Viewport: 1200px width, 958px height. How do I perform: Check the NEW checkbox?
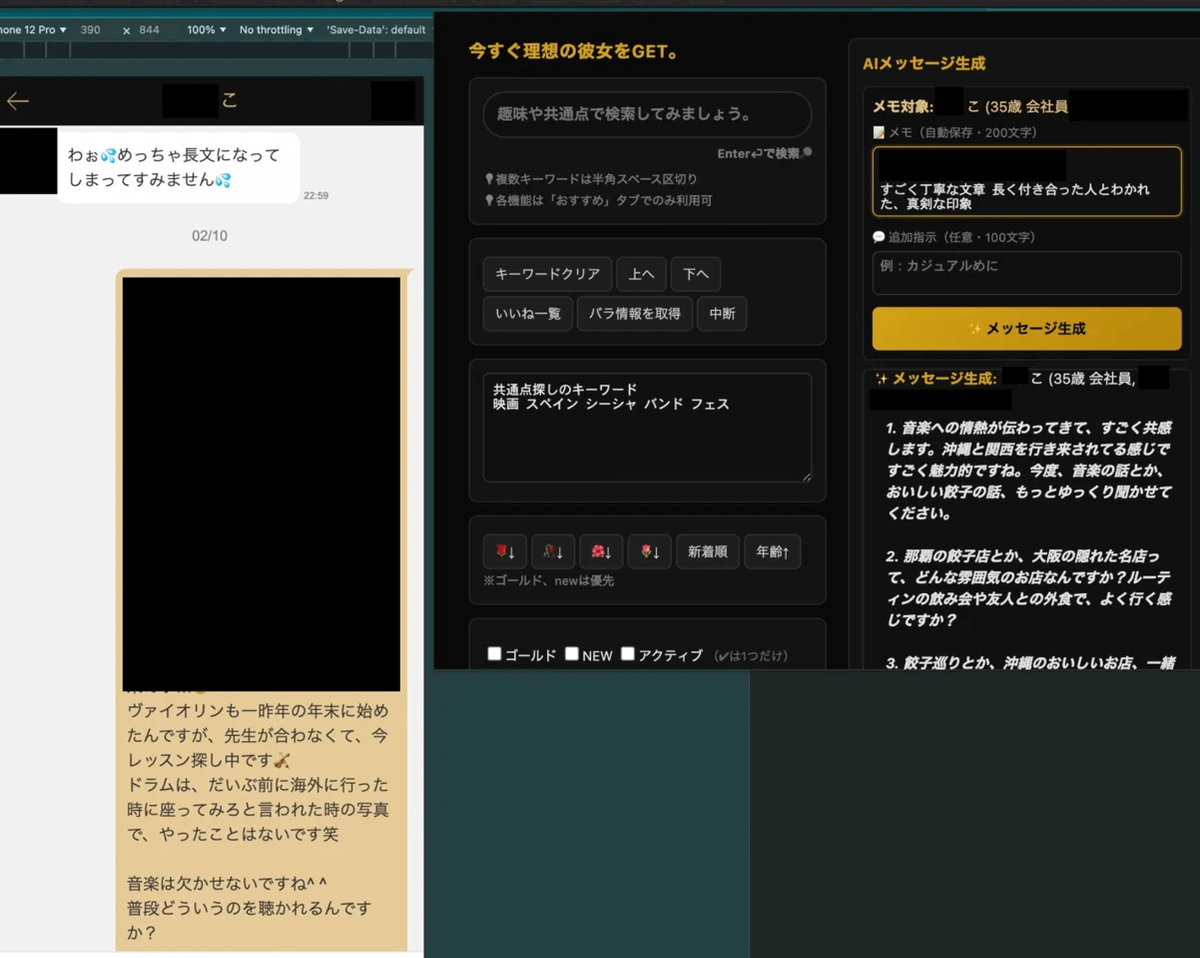572,654
